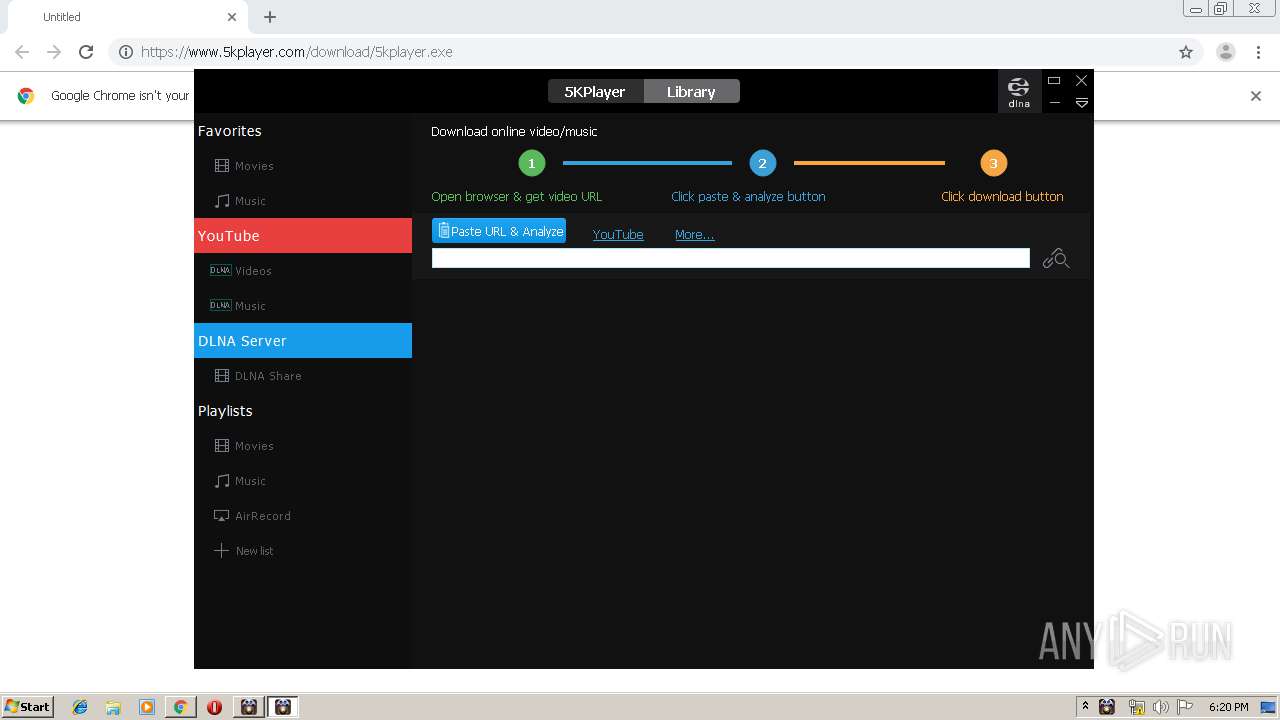
Task: Reload the Chrome page
Action: click(x=86, y=52)
